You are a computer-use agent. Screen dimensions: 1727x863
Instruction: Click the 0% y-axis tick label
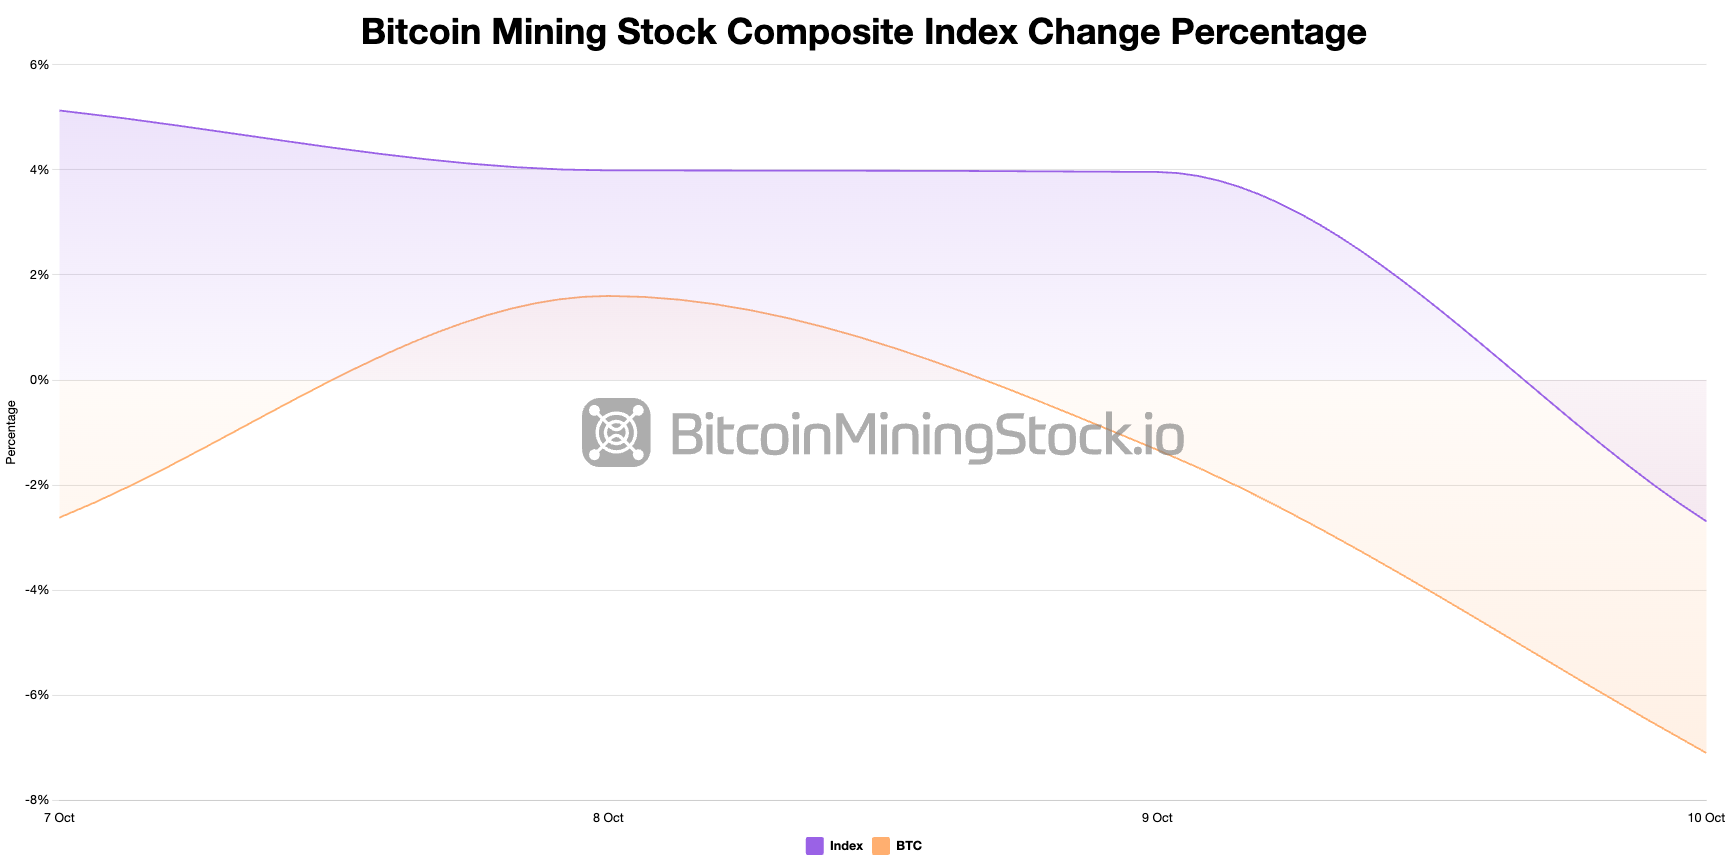[39, 380]
